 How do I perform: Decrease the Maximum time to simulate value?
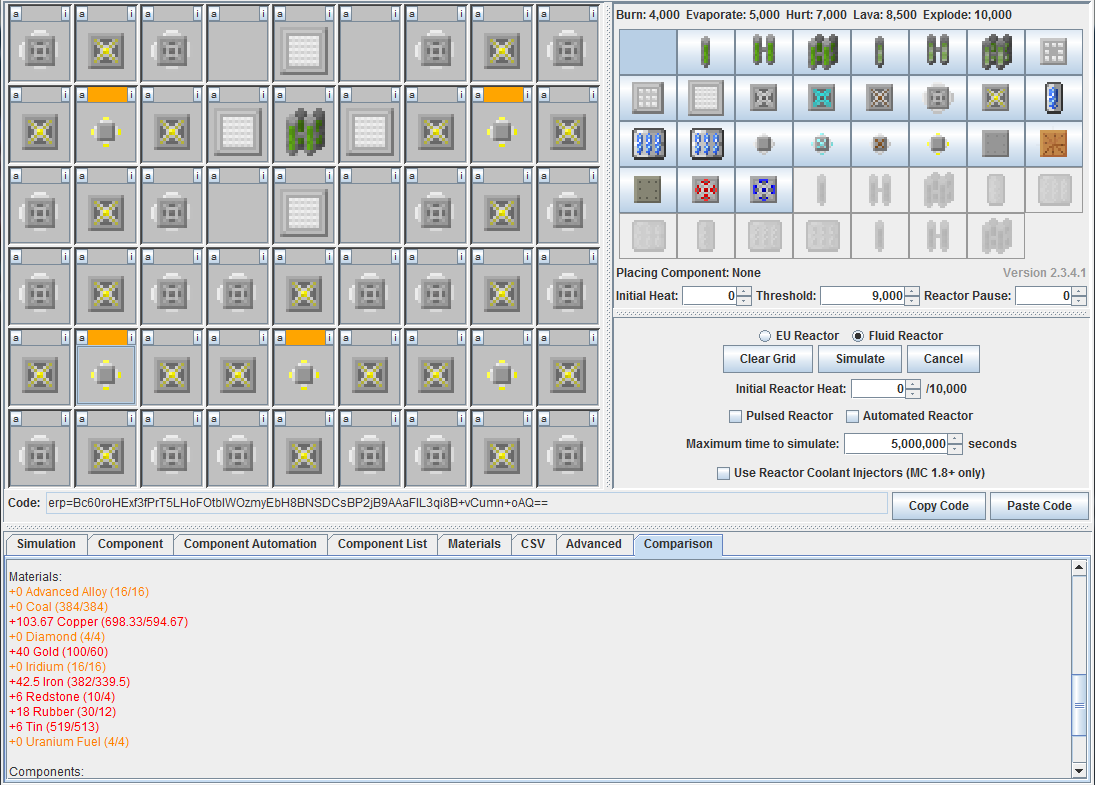click(955, 449)
